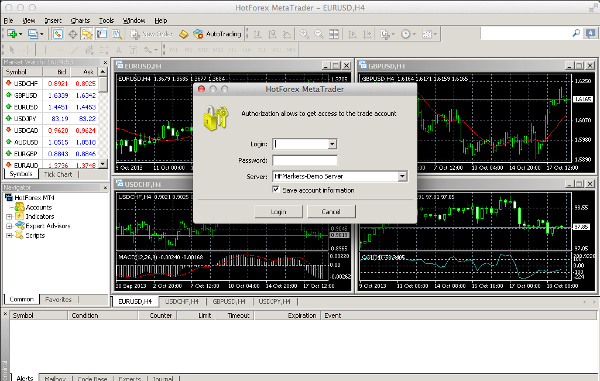Select the cursor arrow tool

point(12,50)
